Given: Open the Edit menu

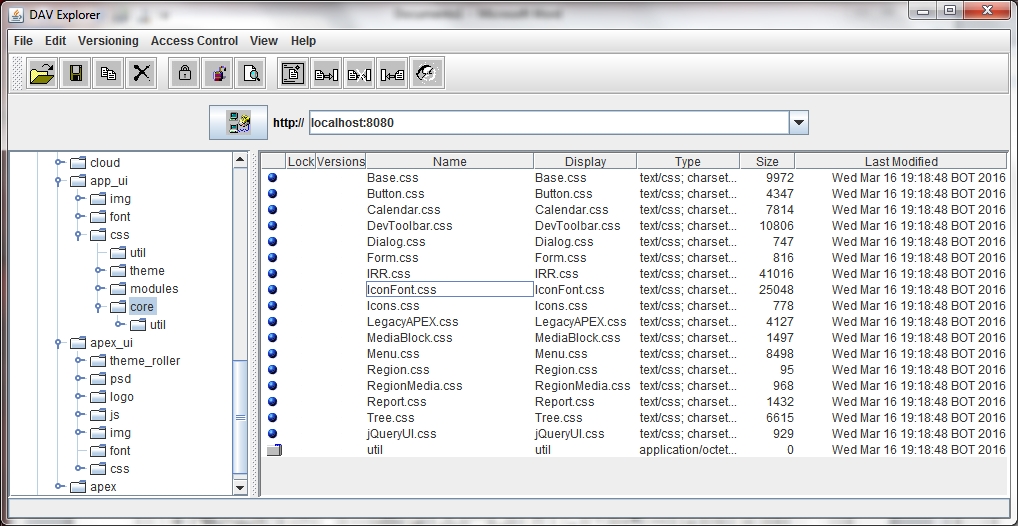Looking at the screenshot, I should click(x=55, y=40).
